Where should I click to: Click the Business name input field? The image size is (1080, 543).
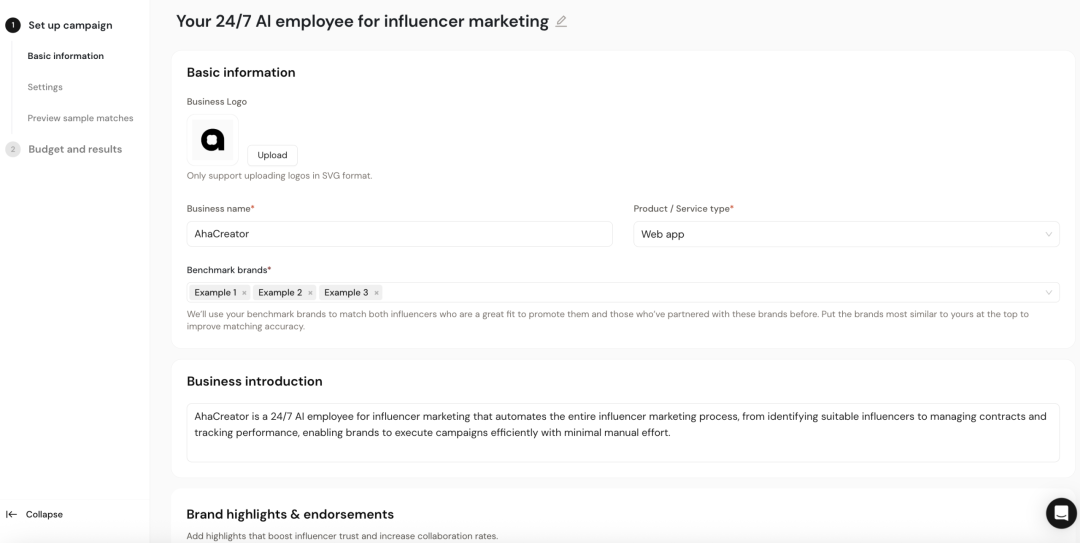click(x=399, y=234)
